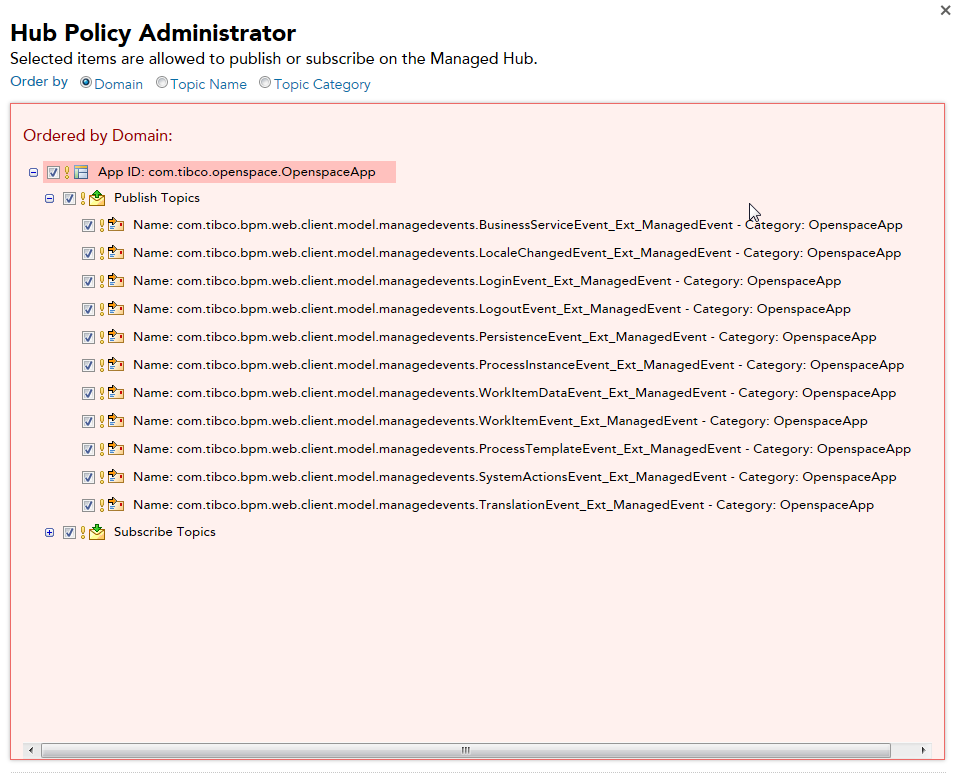
Task: Click the publish icon for BusinessServiceEvent topic
Action: pos(116,225)
